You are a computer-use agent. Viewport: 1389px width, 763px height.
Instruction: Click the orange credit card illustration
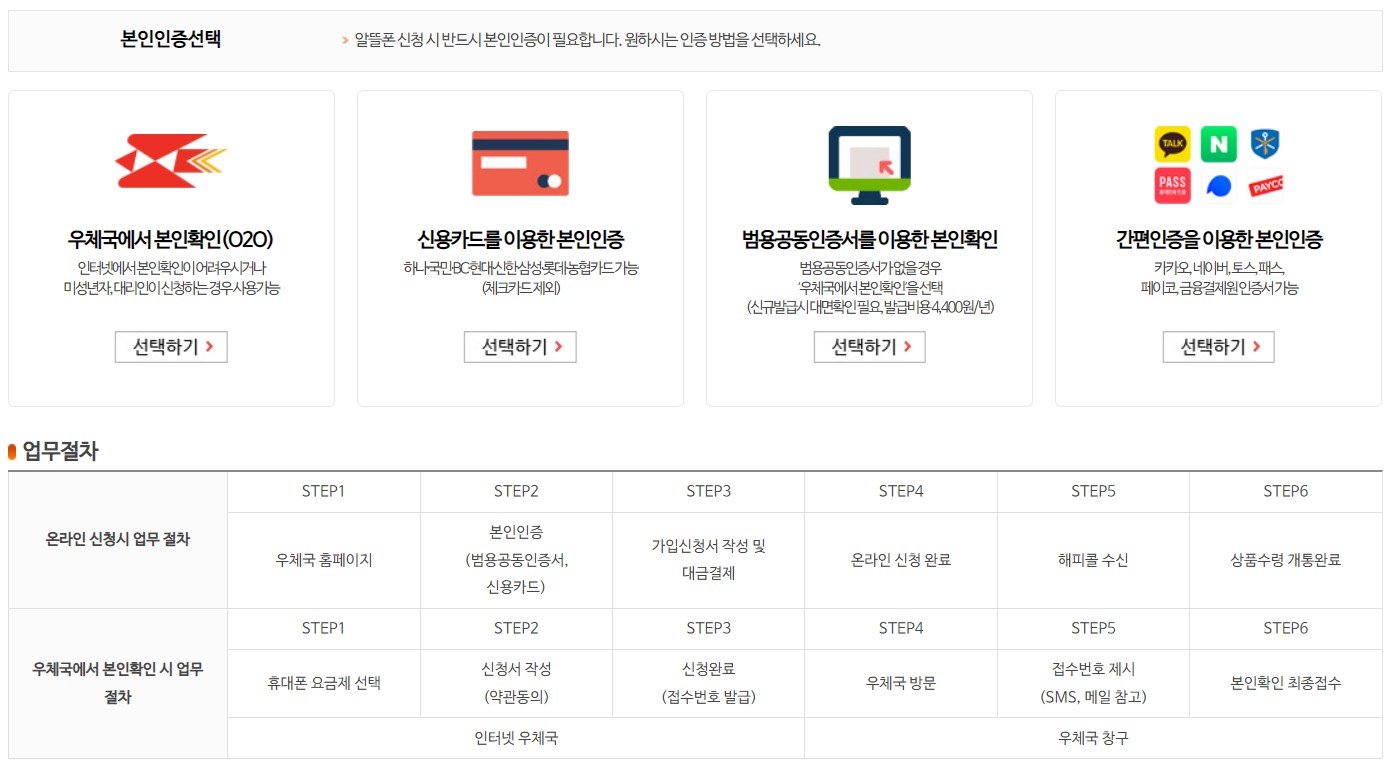[519, 162]
